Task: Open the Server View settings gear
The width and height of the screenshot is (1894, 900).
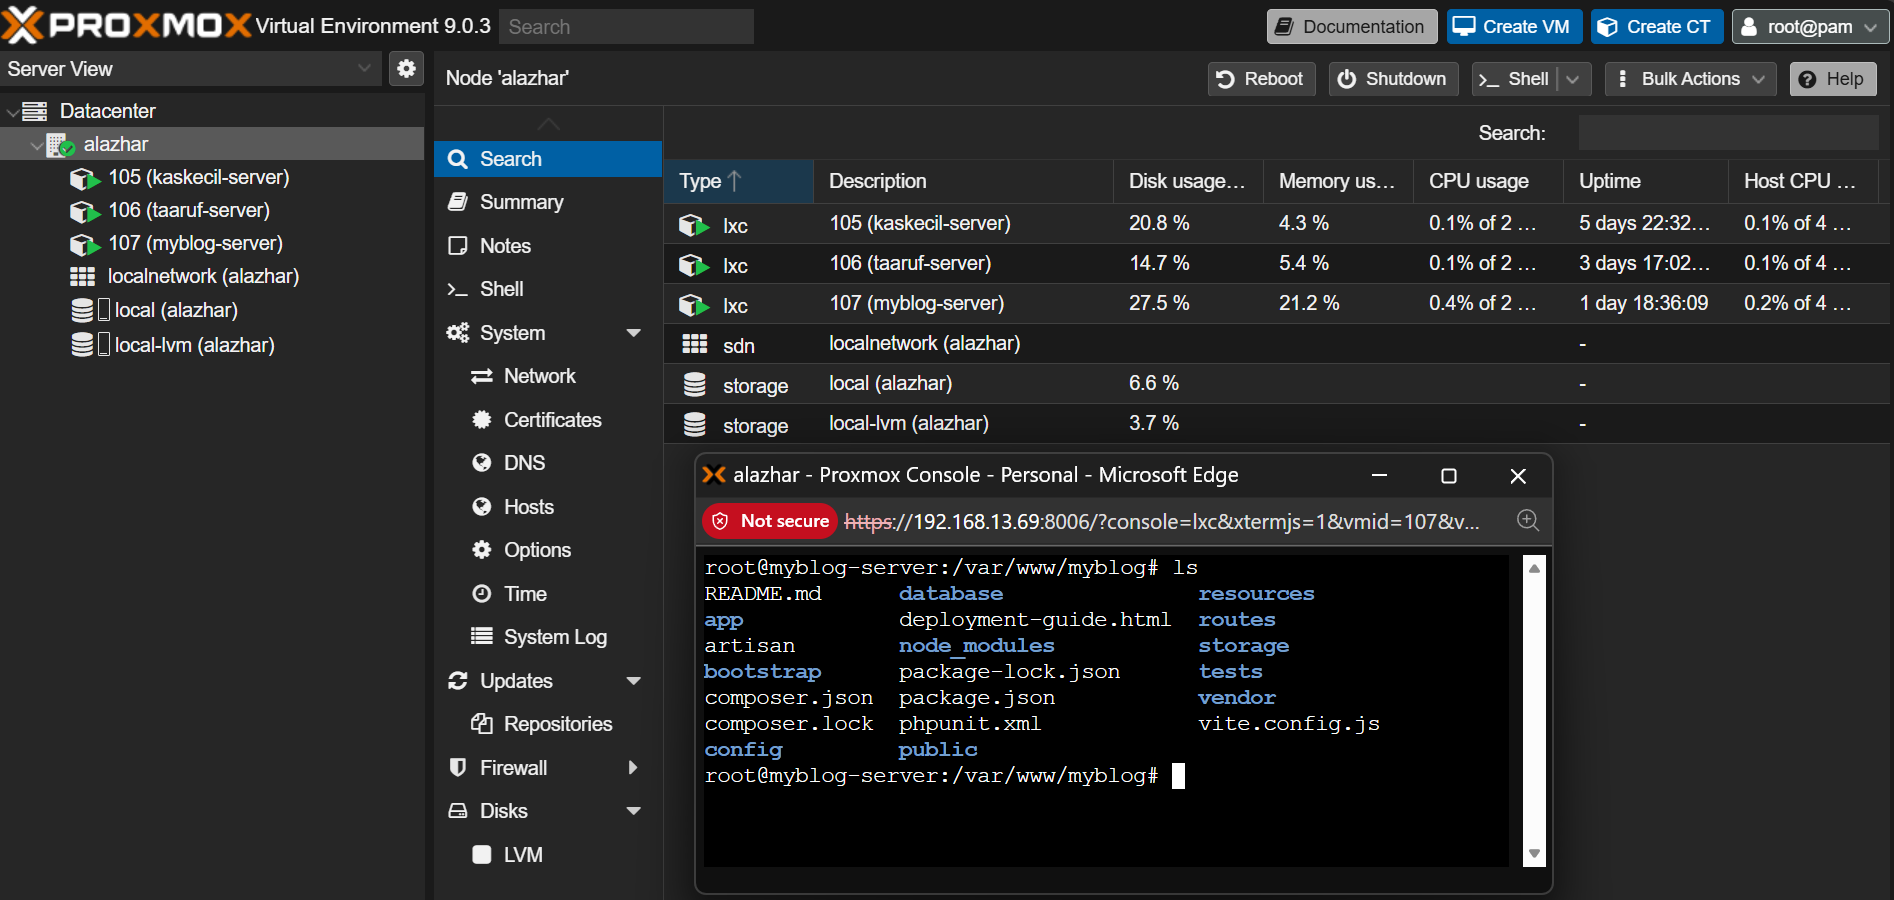Action: click(406, 68)
